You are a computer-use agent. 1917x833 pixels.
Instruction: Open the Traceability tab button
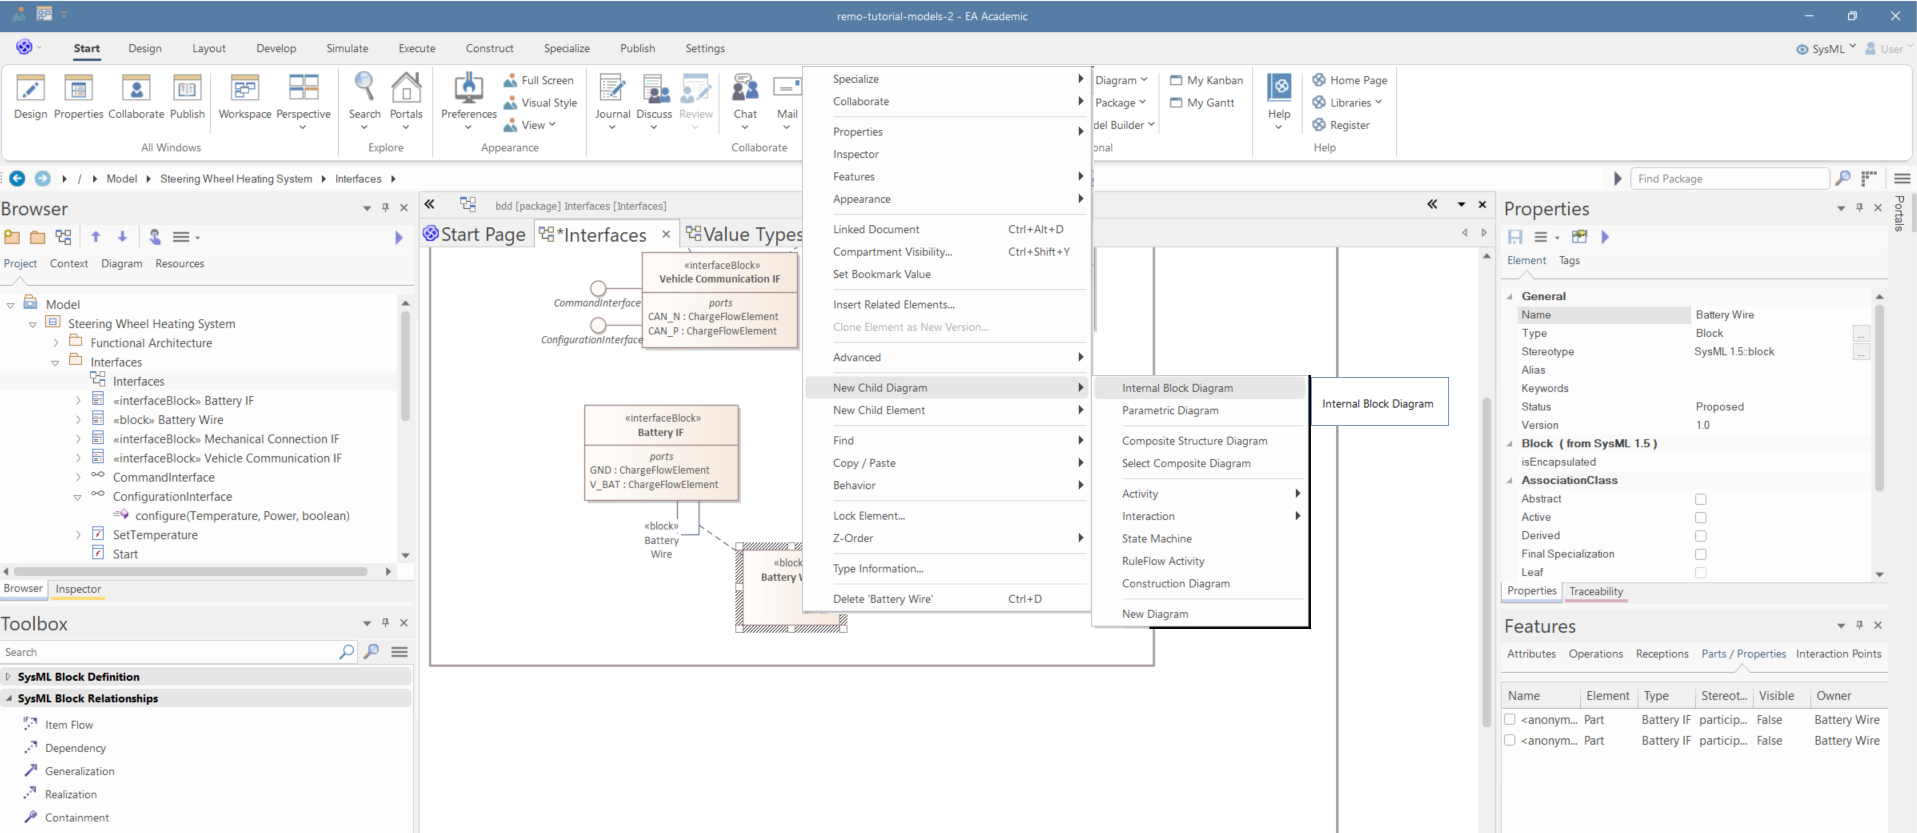pyautogui.click(x=1595, y=591)
